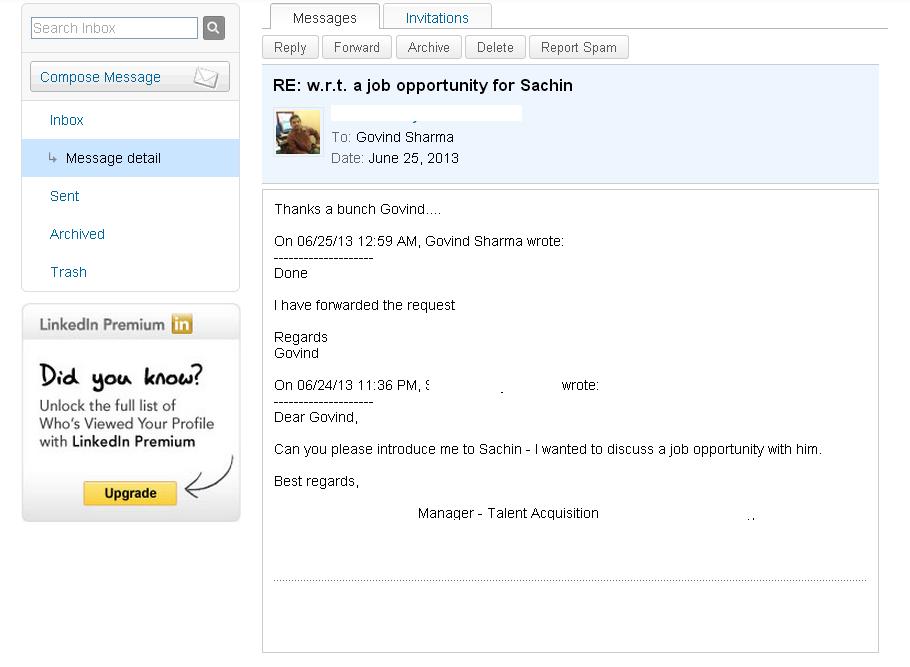Click the arrow icon beside Message detail

(53, 158)
